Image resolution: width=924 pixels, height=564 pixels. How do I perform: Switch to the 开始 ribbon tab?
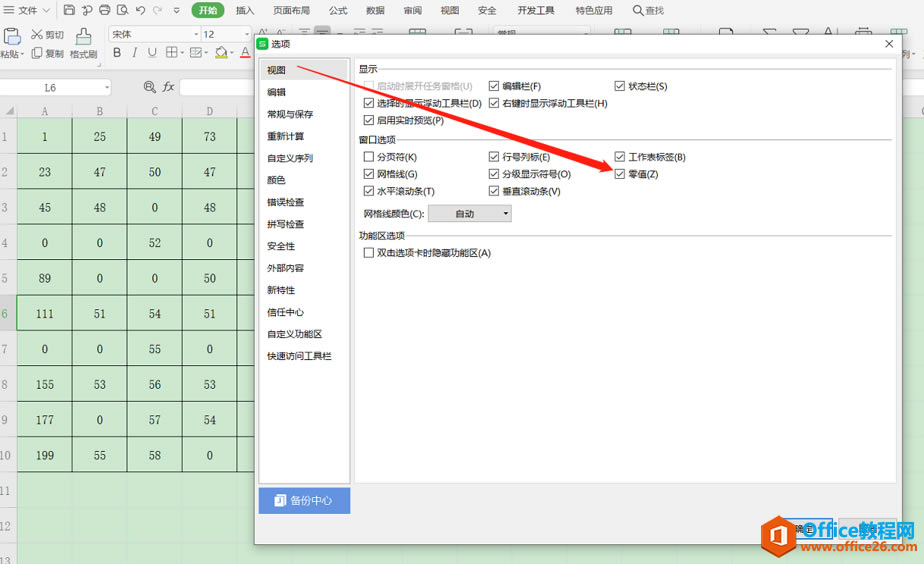pos(207,10)
